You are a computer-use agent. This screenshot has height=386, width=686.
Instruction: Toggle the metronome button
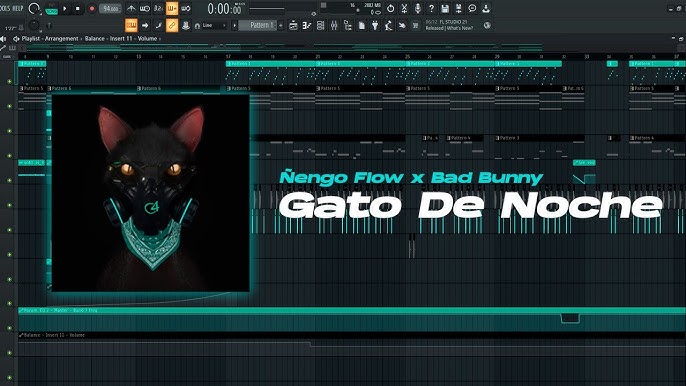pyautogui.click(x=131, y=8)
